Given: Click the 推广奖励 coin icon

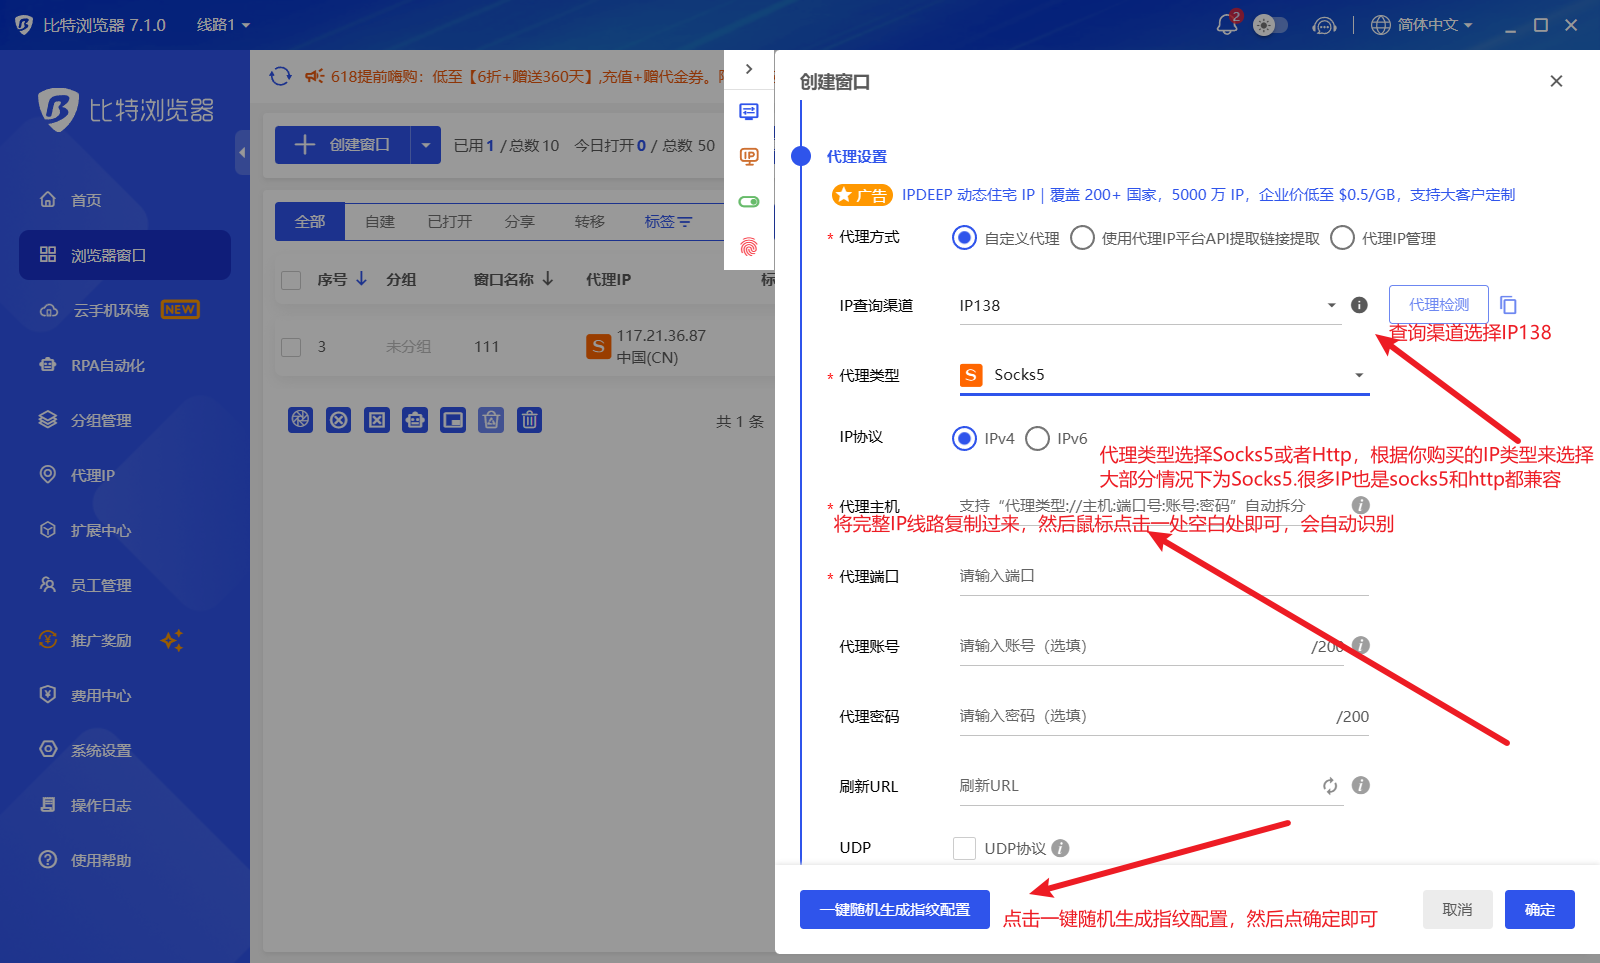Looking at the screenshot, I should 47,640.
